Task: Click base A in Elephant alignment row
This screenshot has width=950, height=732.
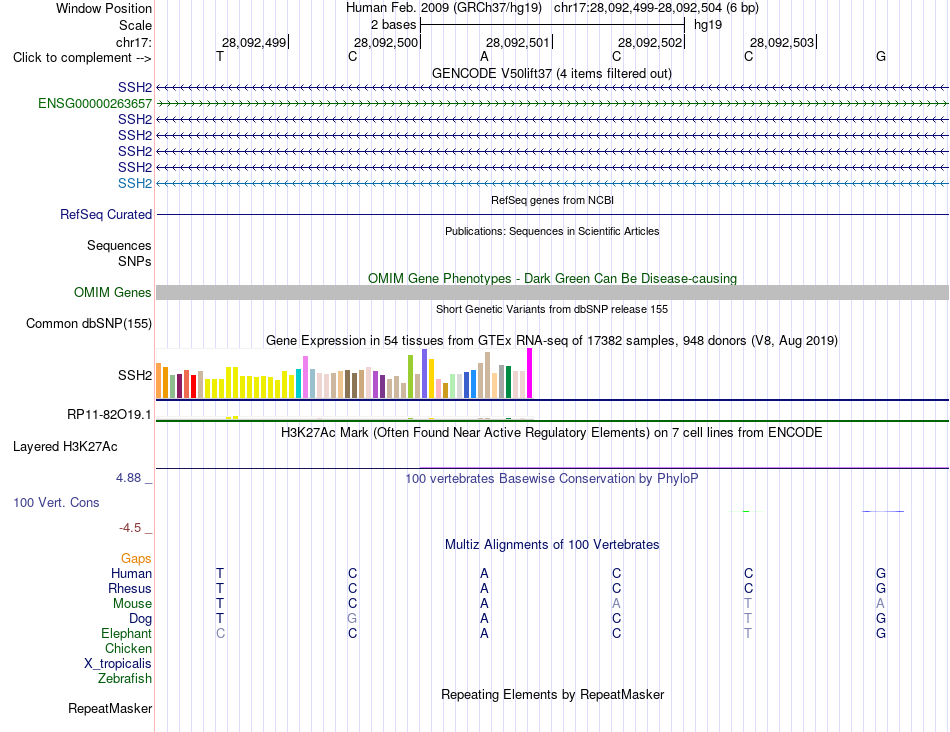Action: pos(484,633)
